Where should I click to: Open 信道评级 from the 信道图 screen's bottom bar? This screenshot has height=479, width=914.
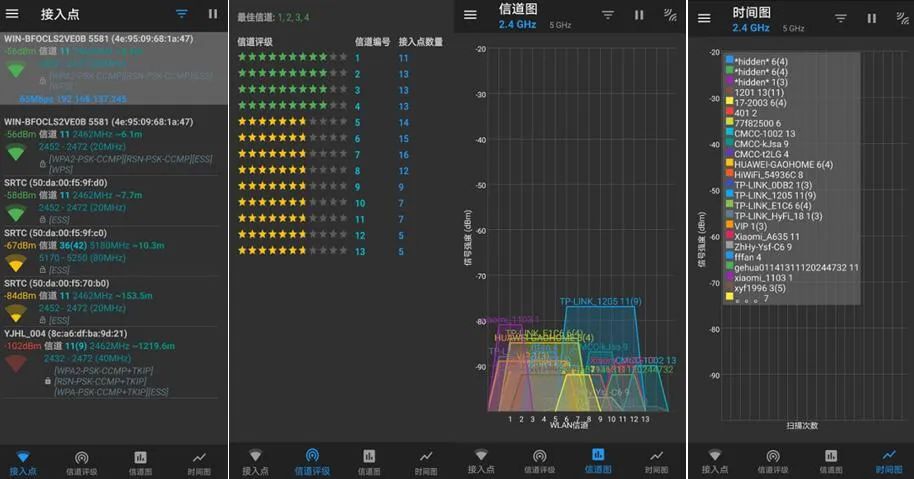coord(540,461)
